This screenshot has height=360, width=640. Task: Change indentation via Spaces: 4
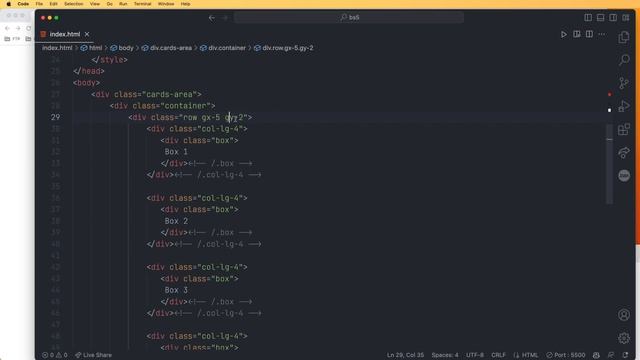coord(445,355)
